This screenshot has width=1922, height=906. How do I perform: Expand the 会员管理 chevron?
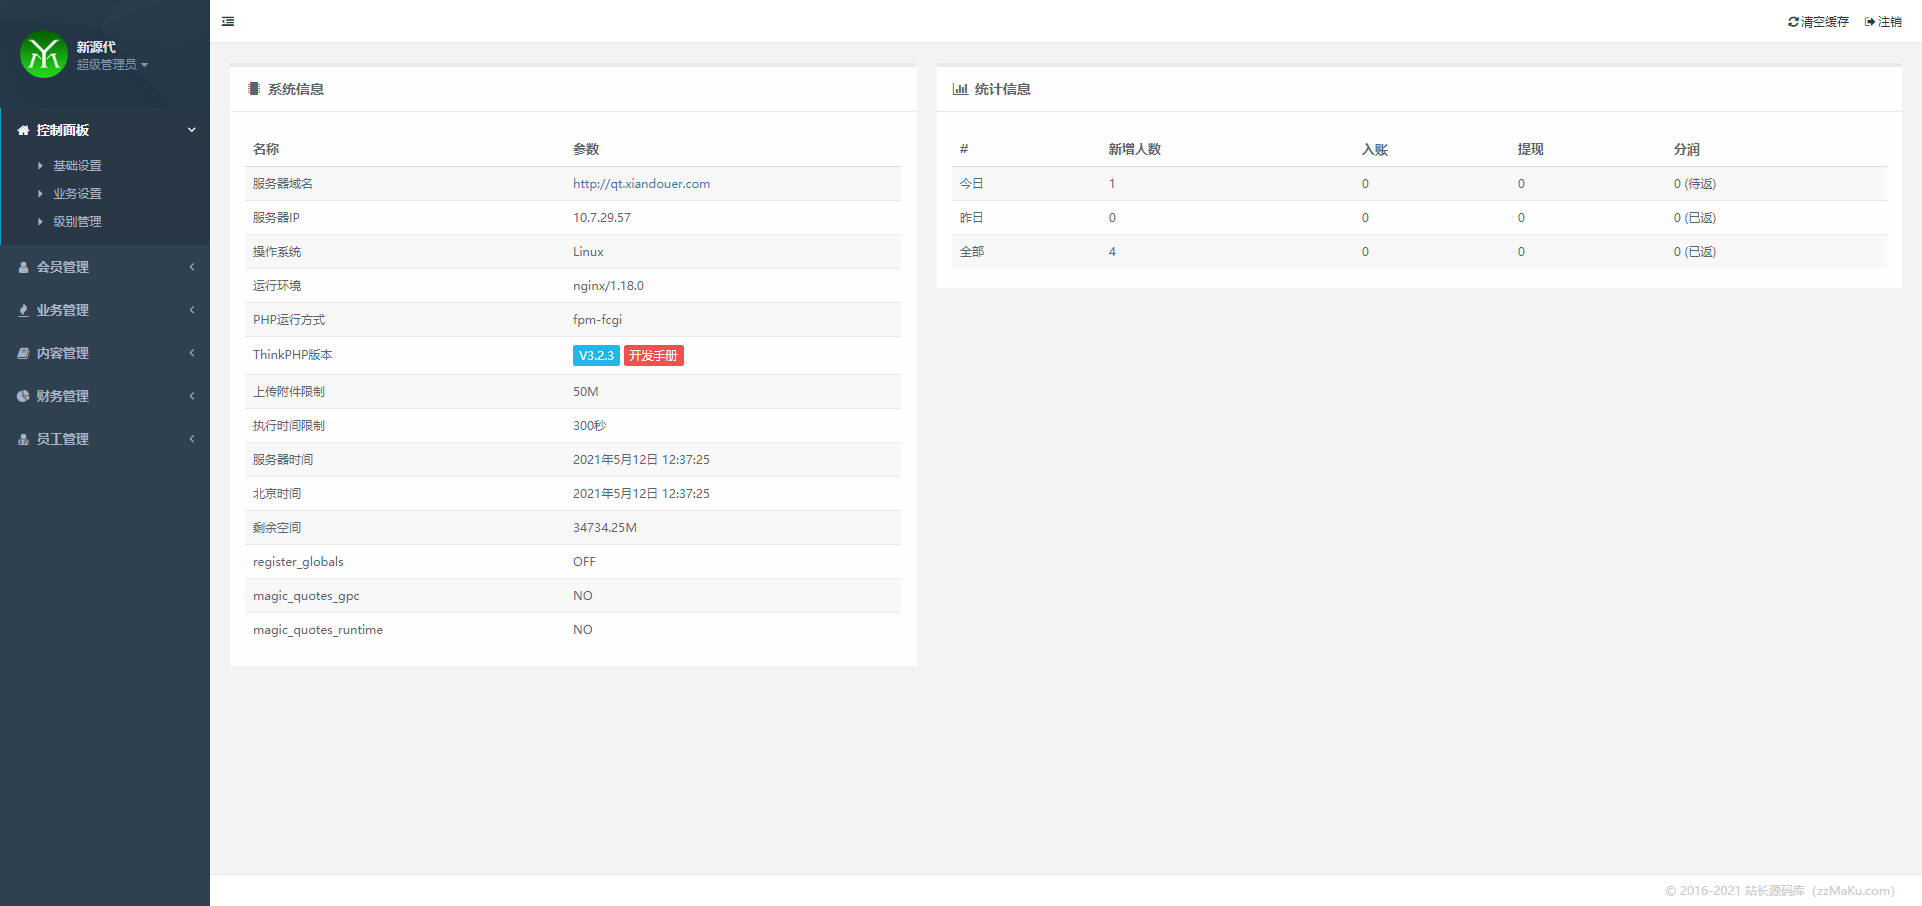tap(191, 267)
